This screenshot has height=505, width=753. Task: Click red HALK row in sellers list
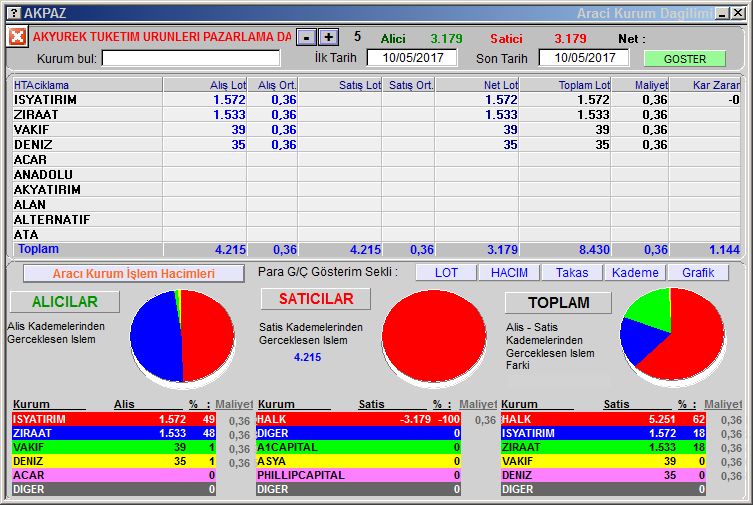pos(358,419)
